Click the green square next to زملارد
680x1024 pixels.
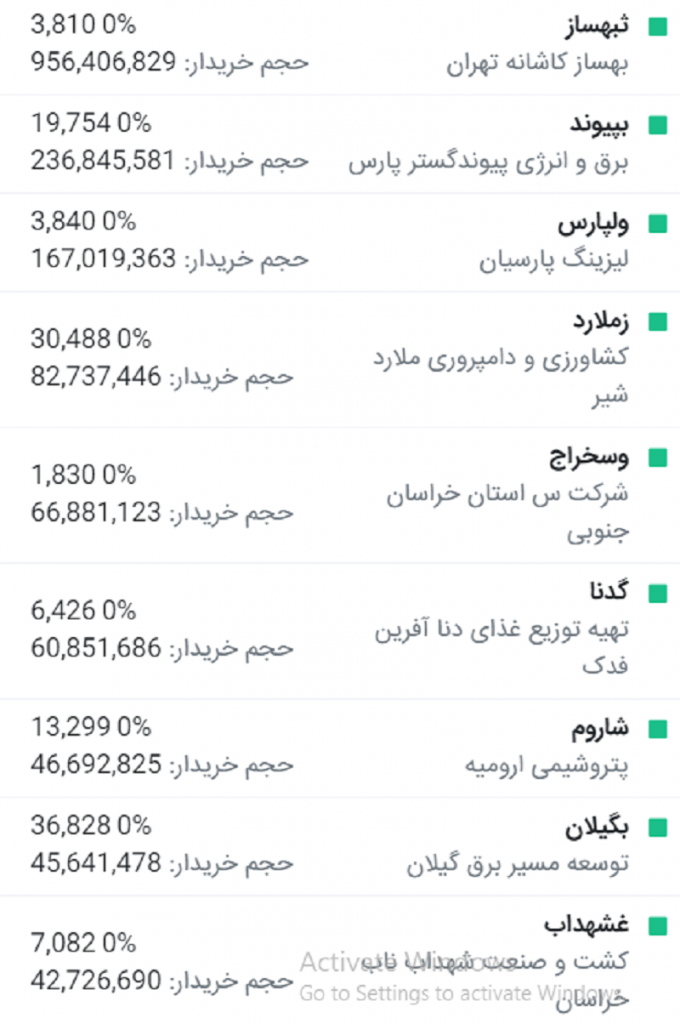click(x=657, y=322)
